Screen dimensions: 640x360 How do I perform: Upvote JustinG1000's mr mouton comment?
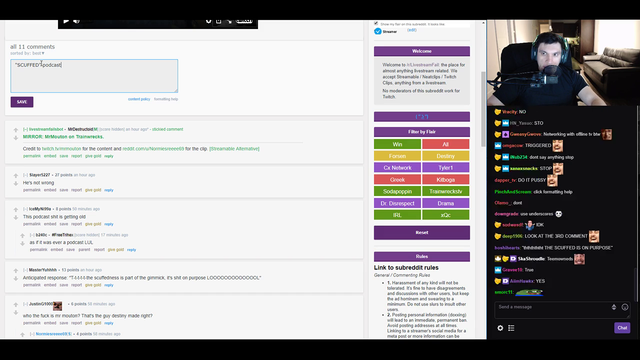point(16,305)
